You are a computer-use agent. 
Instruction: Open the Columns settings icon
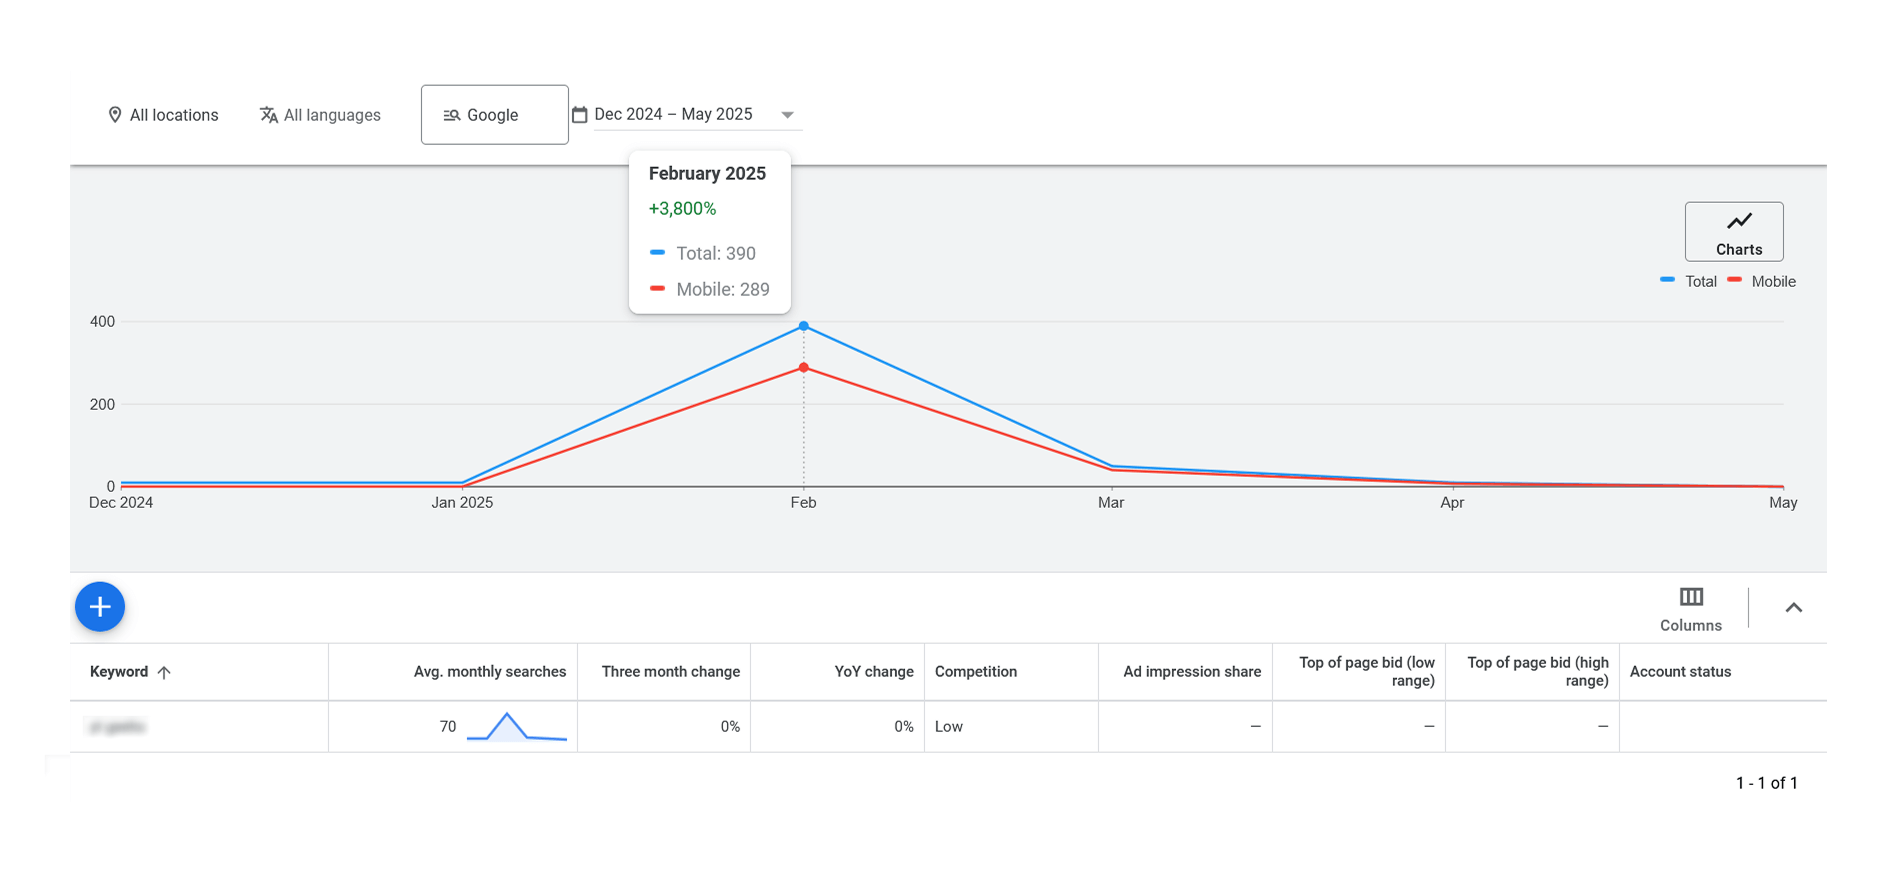click(1690, 597)
